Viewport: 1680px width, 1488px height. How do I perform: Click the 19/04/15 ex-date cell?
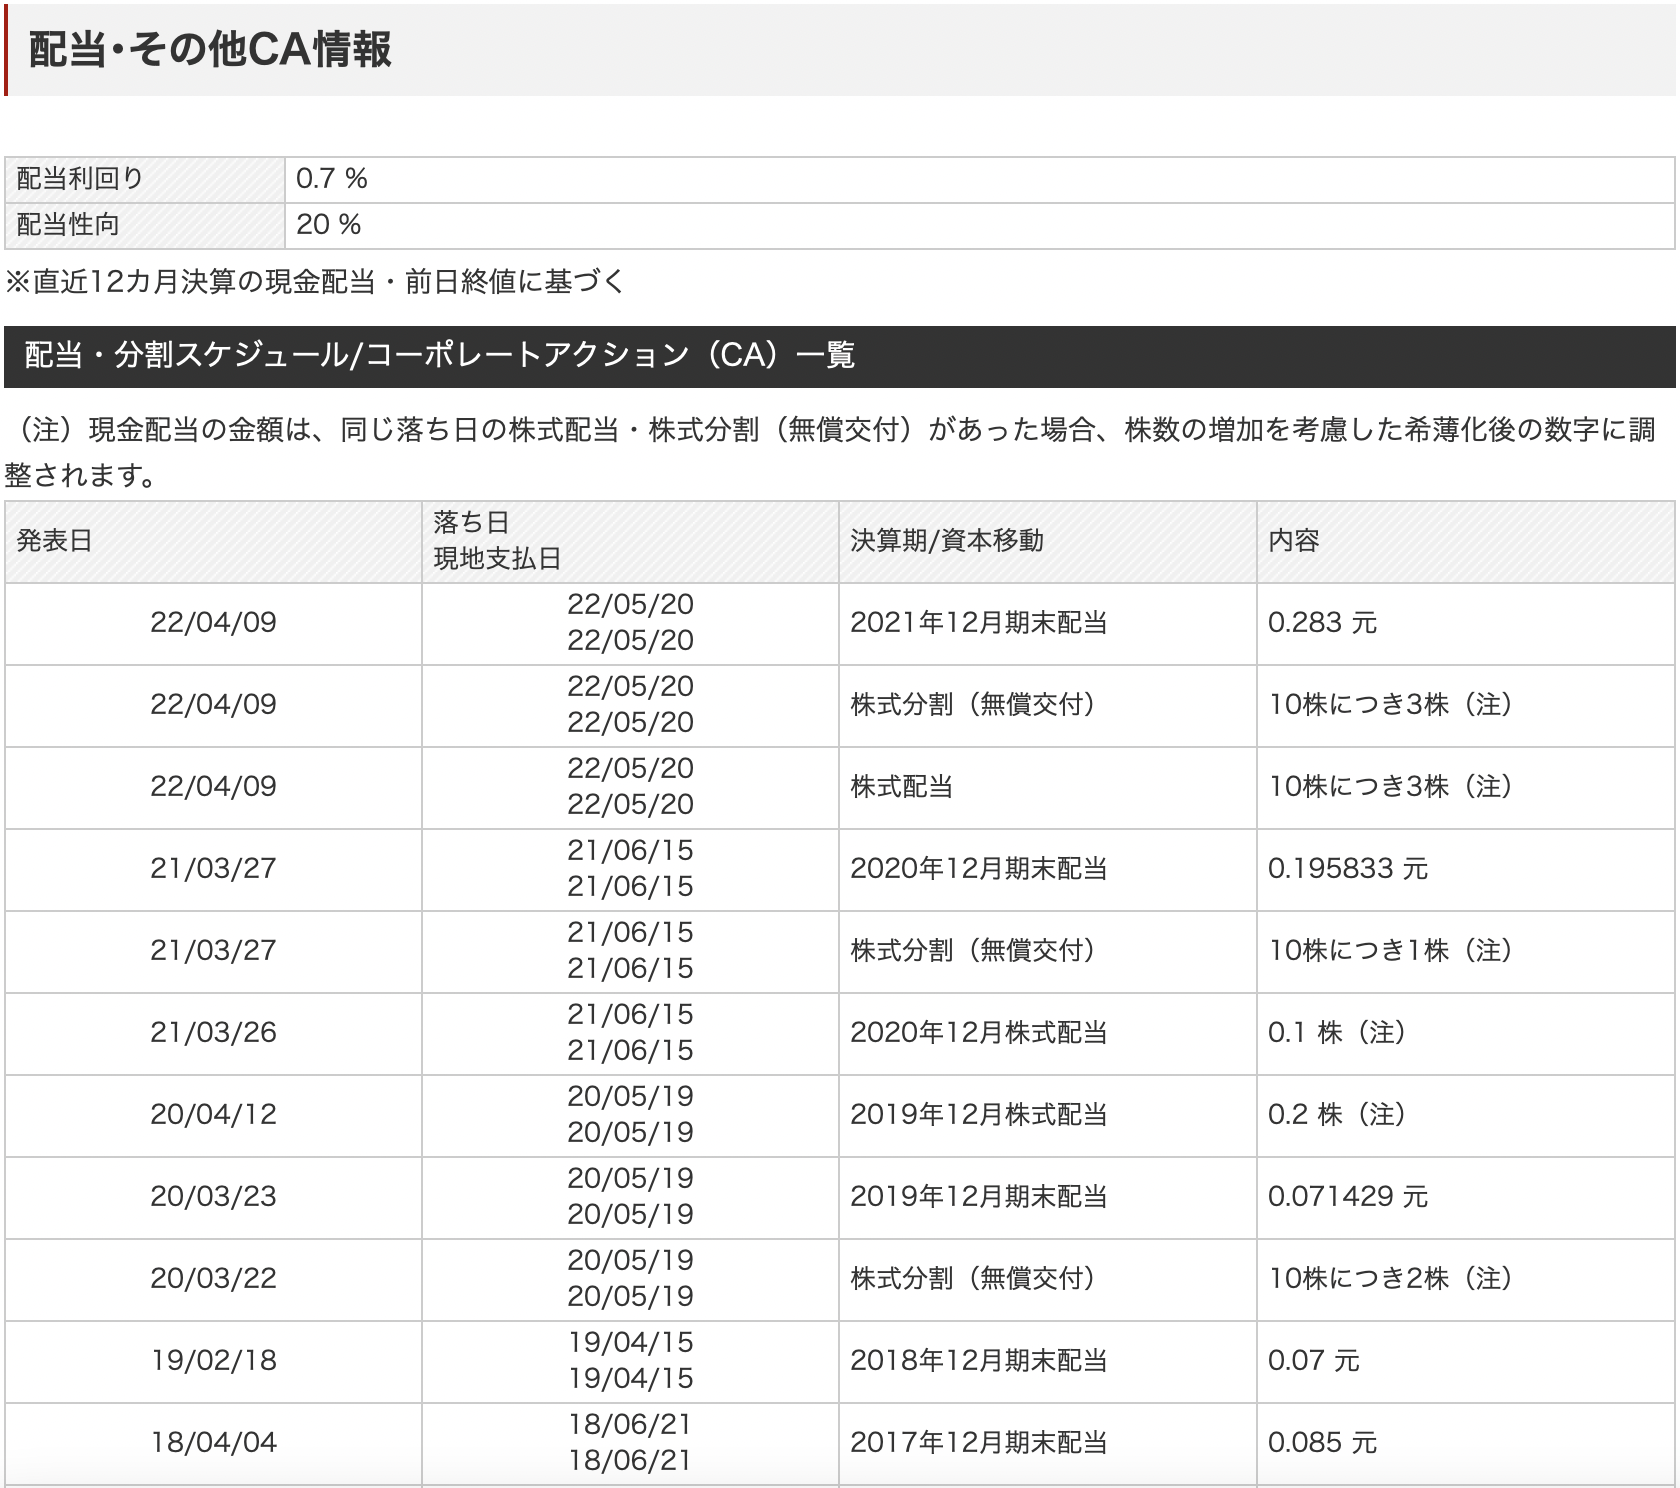click(630, 1361)
